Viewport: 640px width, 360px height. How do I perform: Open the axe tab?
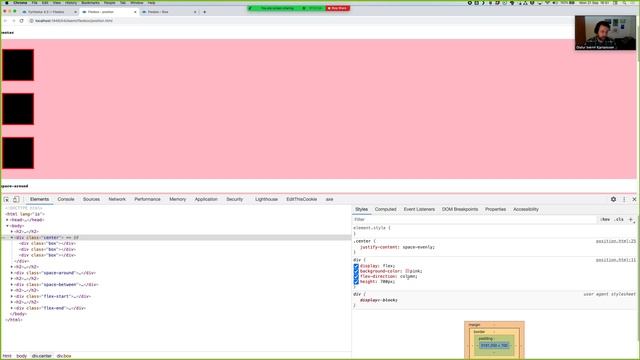coord(329,199)
